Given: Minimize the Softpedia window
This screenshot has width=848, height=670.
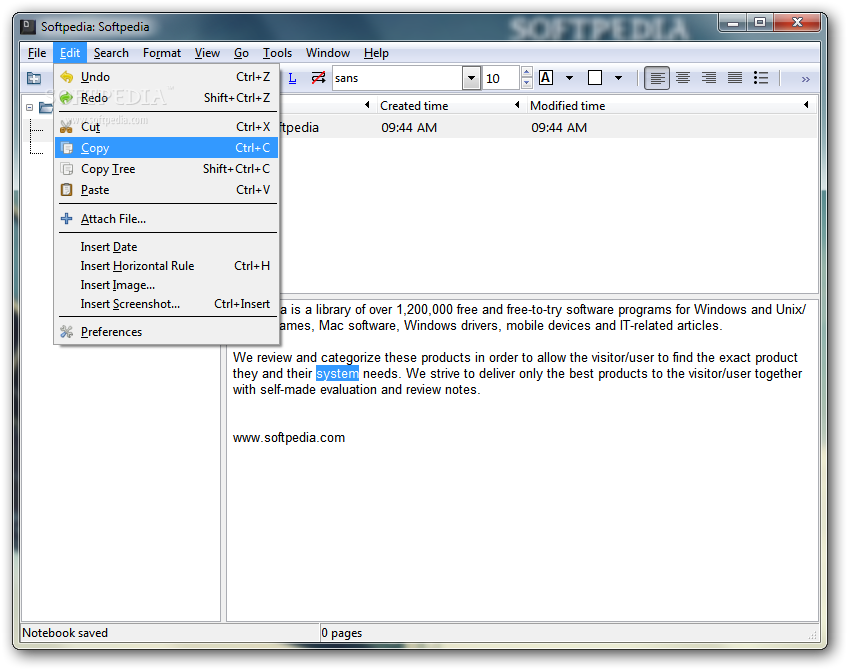Looking at the screenshot, I should pos(733,23).
